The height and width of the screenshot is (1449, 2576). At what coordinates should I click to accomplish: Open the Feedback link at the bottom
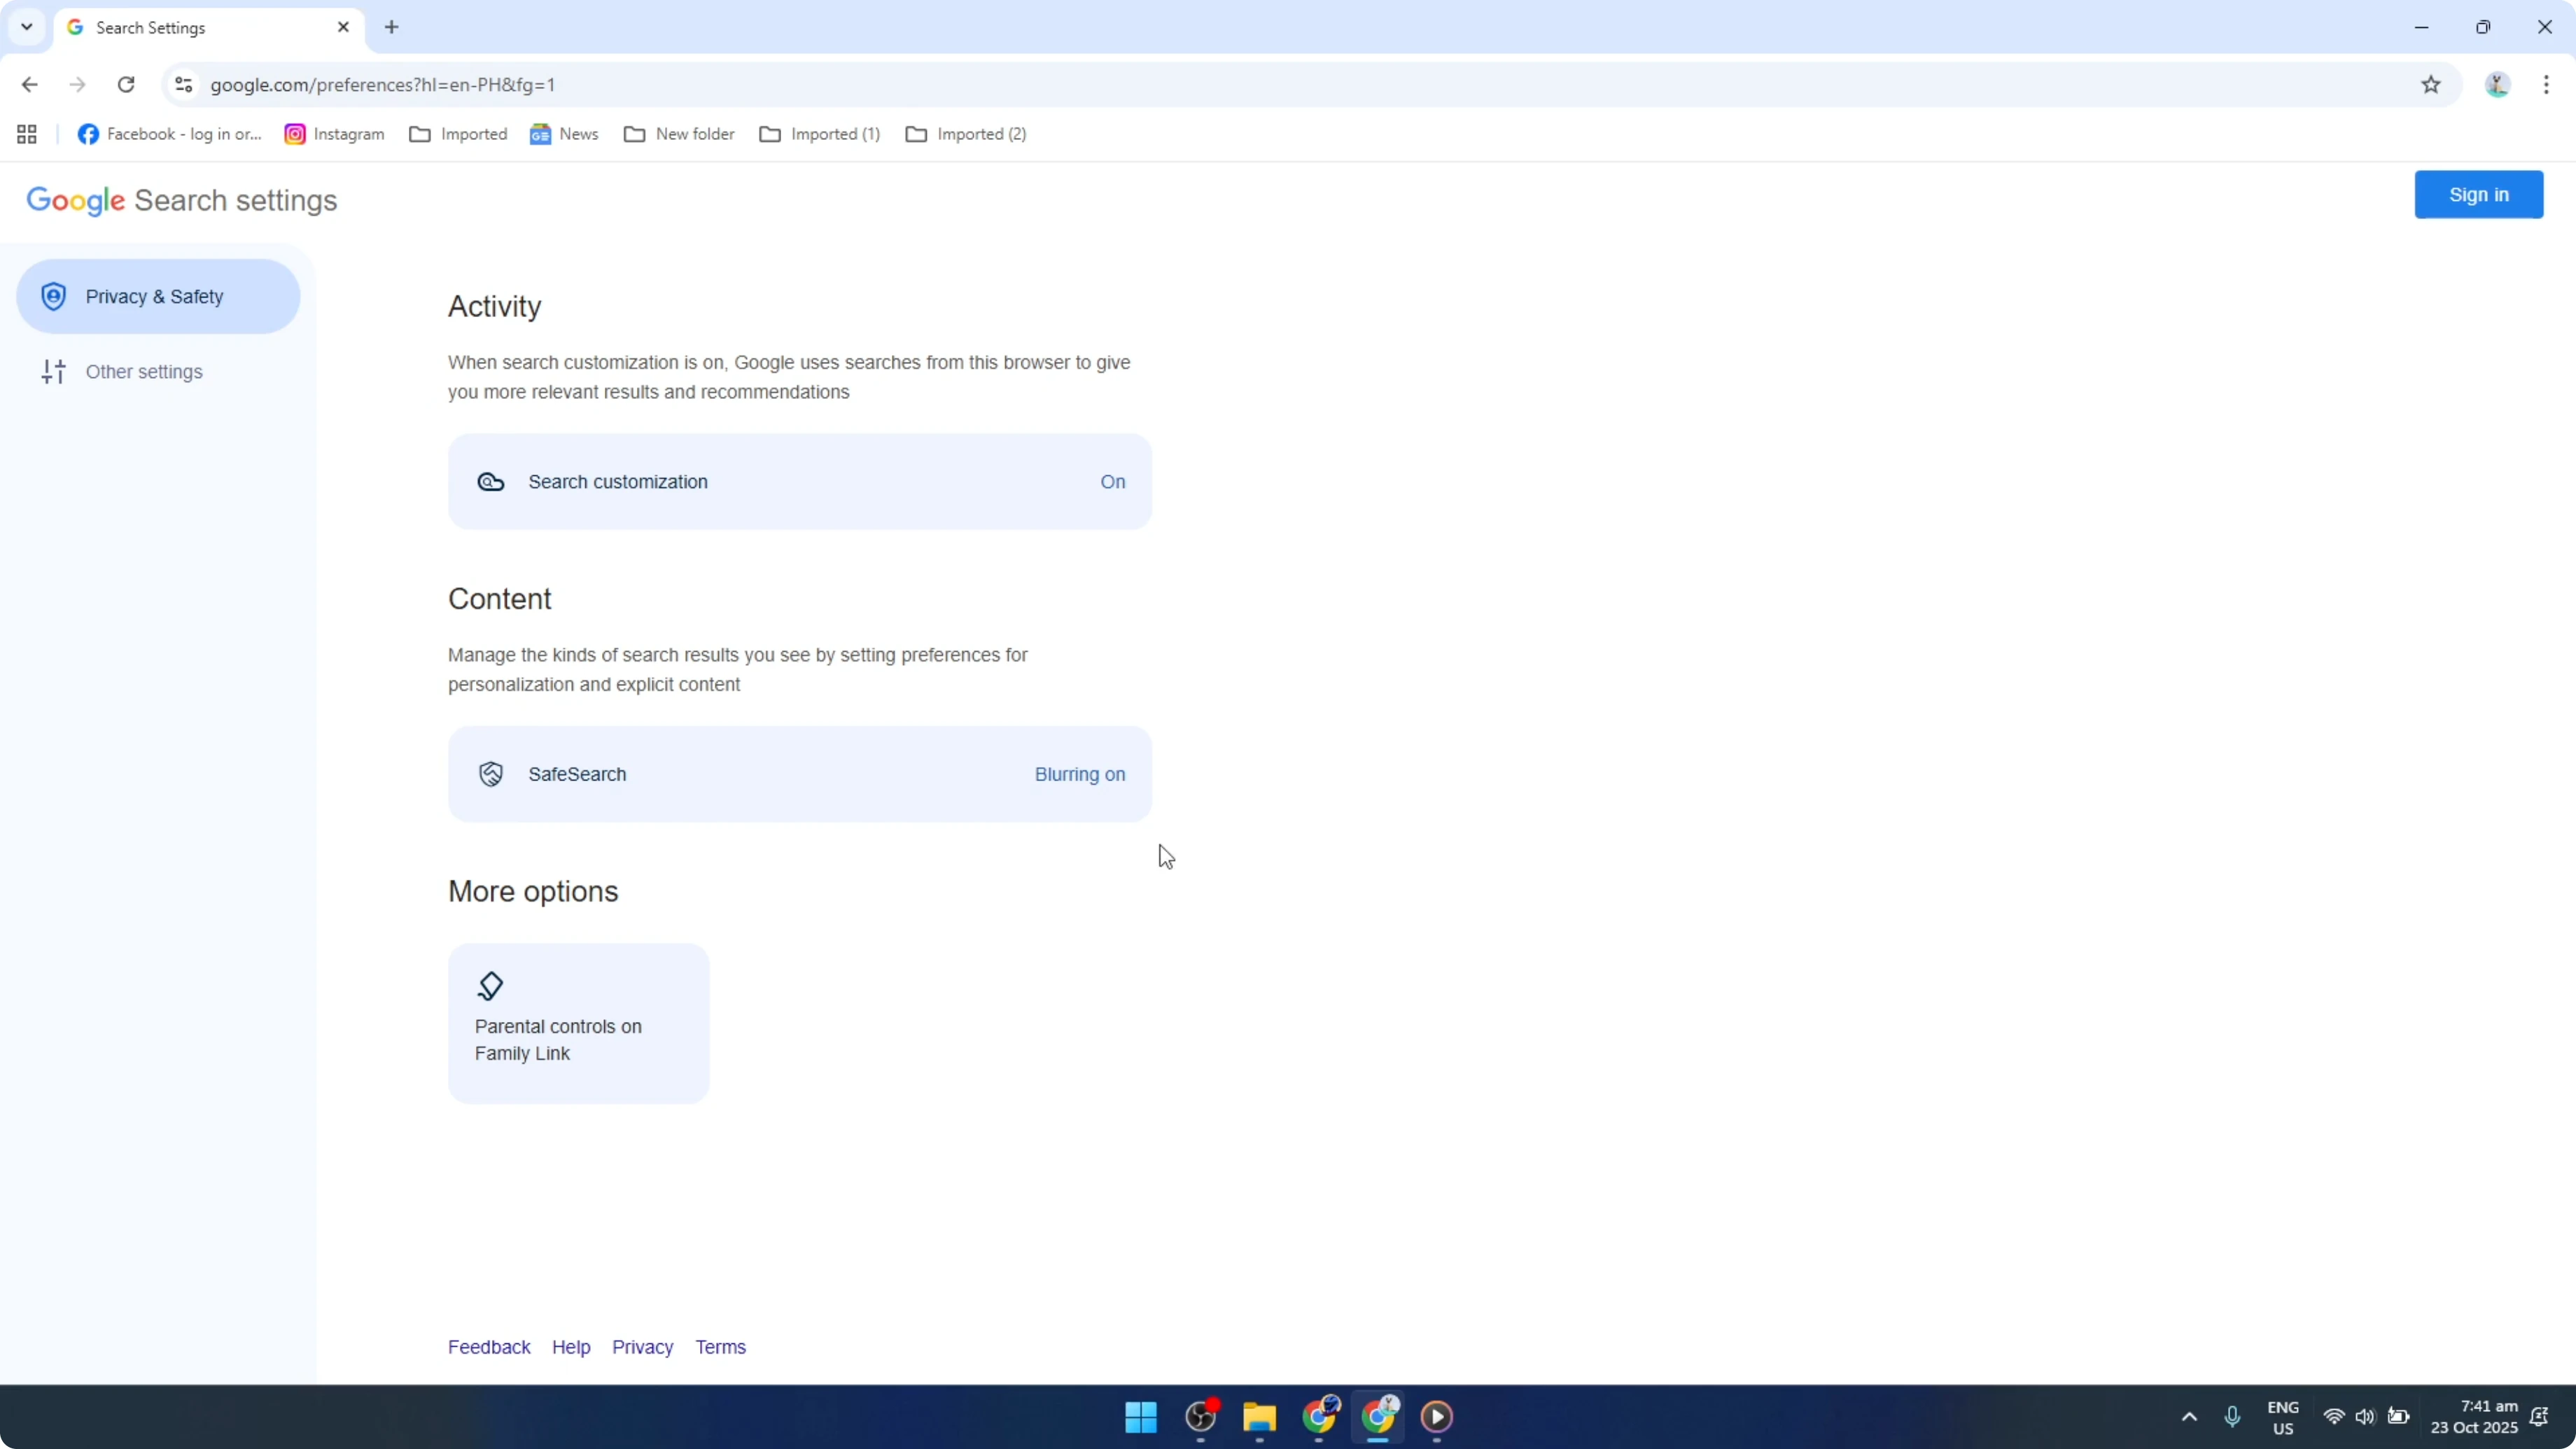pyautogui.click(x=489, y=1346)
